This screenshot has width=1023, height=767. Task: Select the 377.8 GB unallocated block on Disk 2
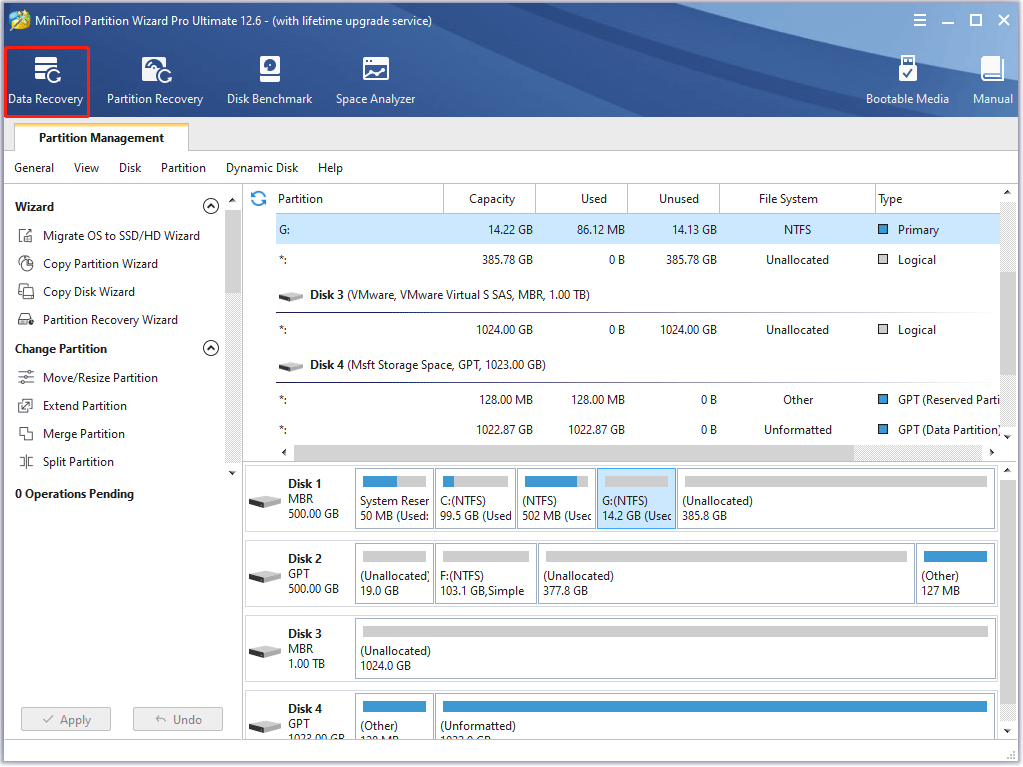coord(725,573)
